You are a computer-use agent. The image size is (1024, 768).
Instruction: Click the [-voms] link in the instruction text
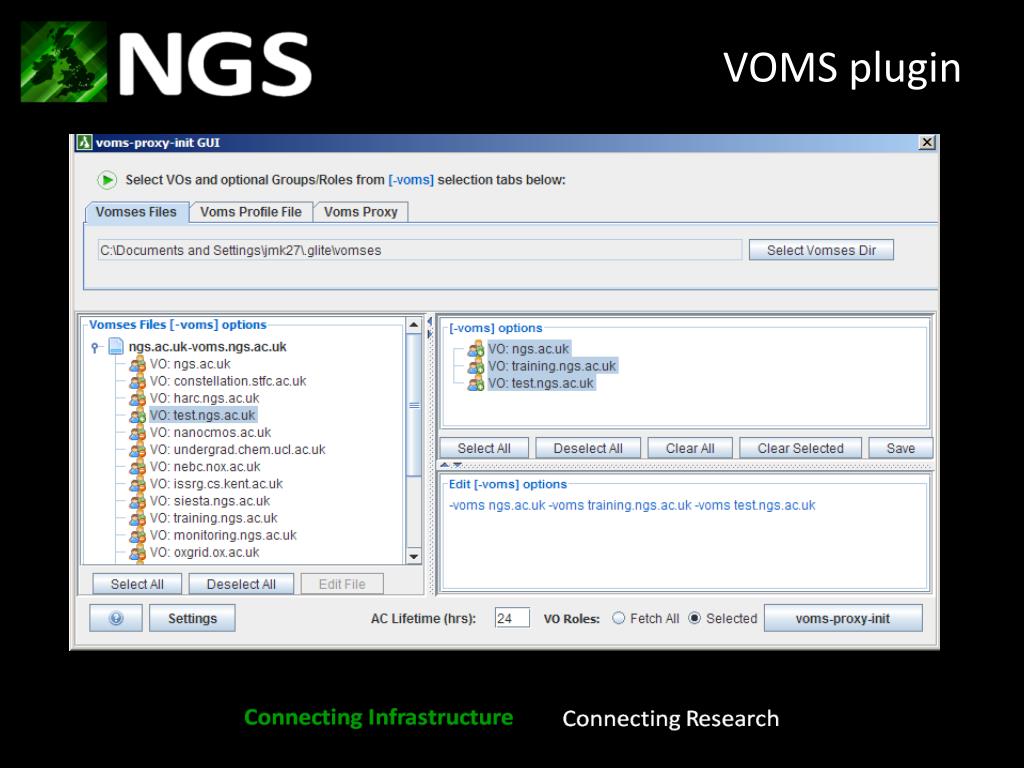click(x=411, y=180)
